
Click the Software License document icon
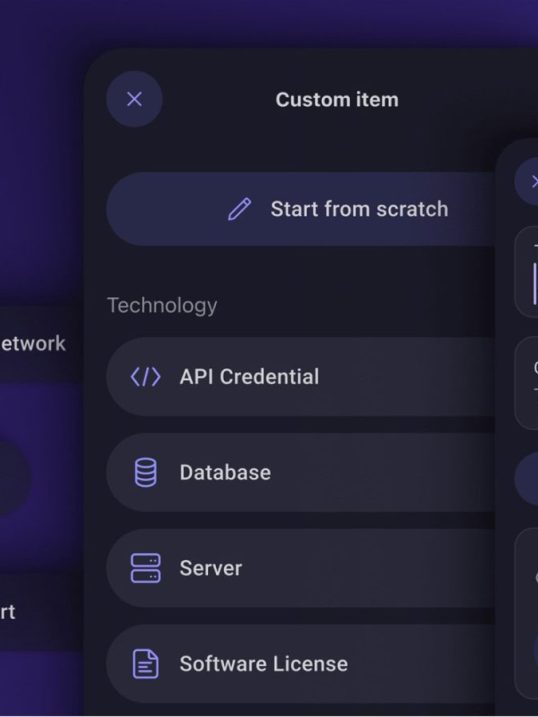(145, 664)
